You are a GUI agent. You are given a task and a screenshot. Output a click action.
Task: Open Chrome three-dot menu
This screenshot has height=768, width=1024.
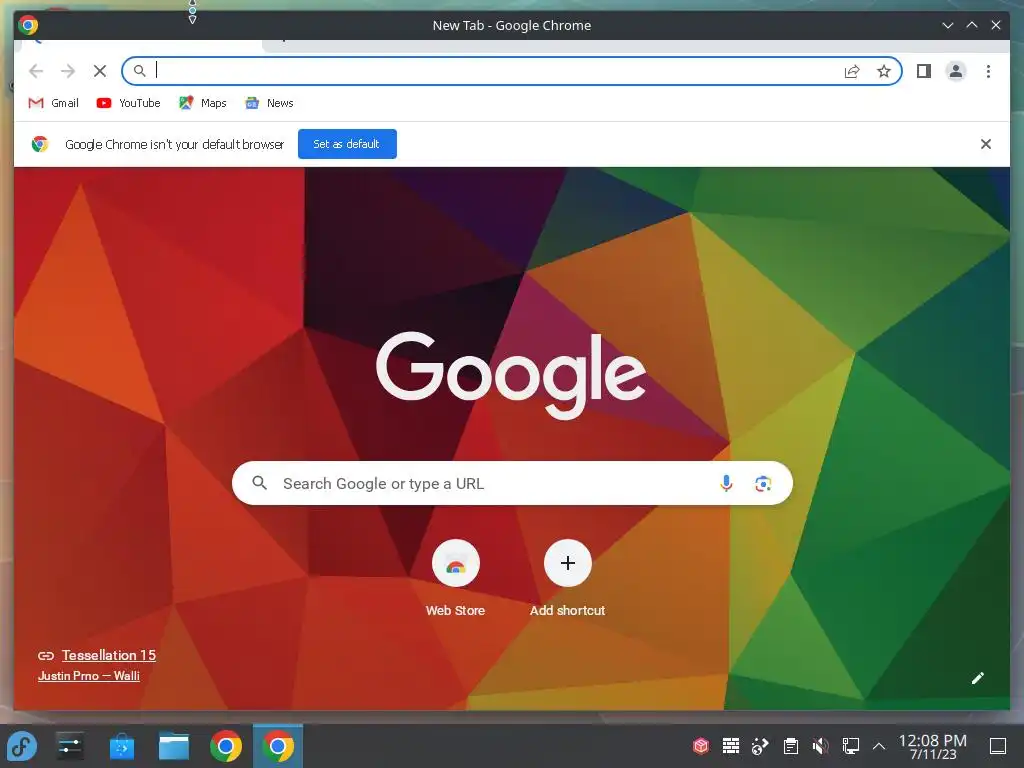[x=988, y=71]
